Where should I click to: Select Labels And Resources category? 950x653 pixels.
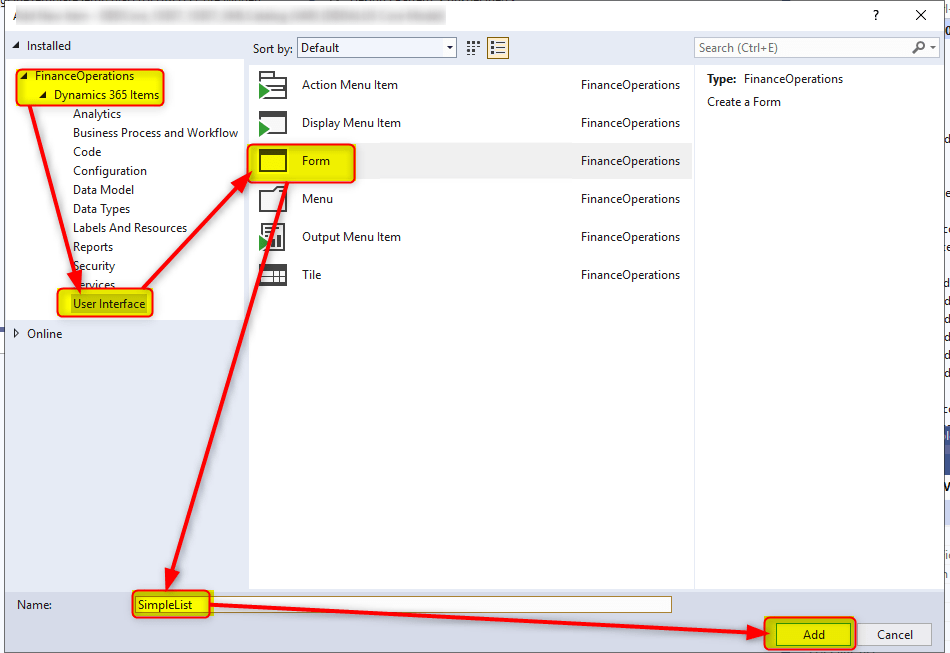pyautogui.click(x=130, y=228)
